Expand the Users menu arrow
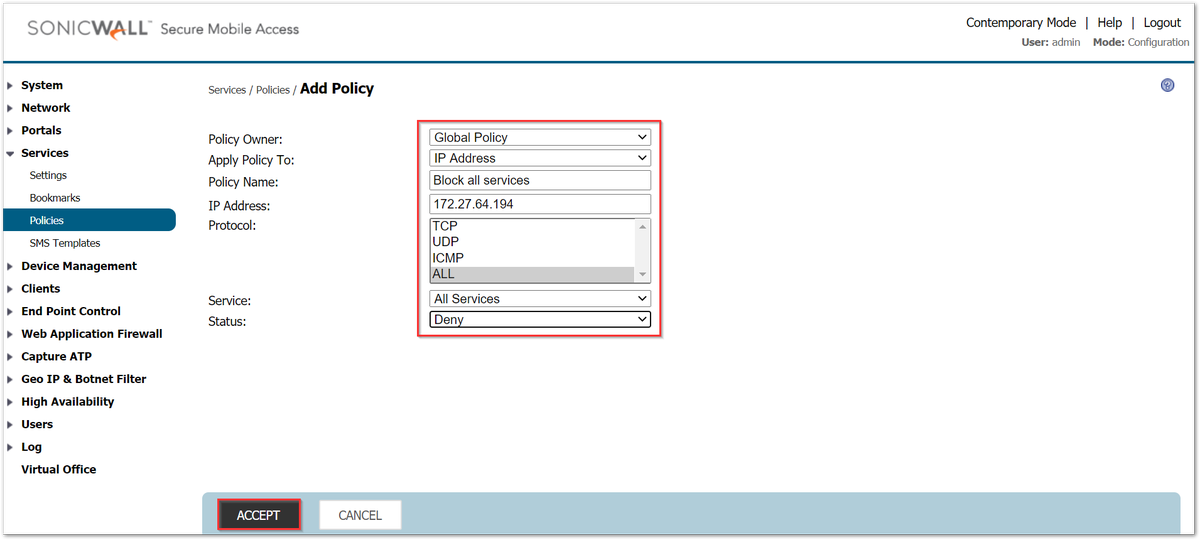 click(10, 425)
